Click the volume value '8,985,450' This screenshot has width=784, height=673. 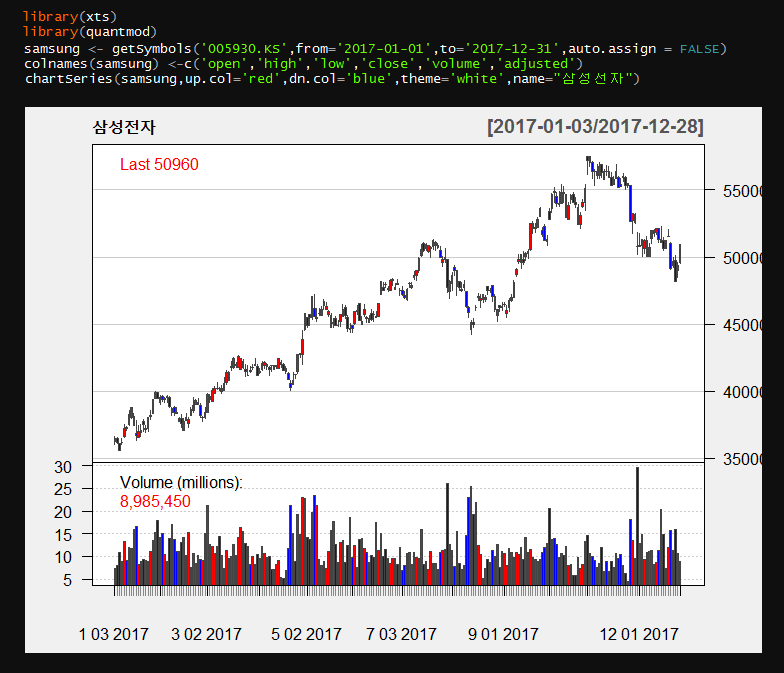155,501
